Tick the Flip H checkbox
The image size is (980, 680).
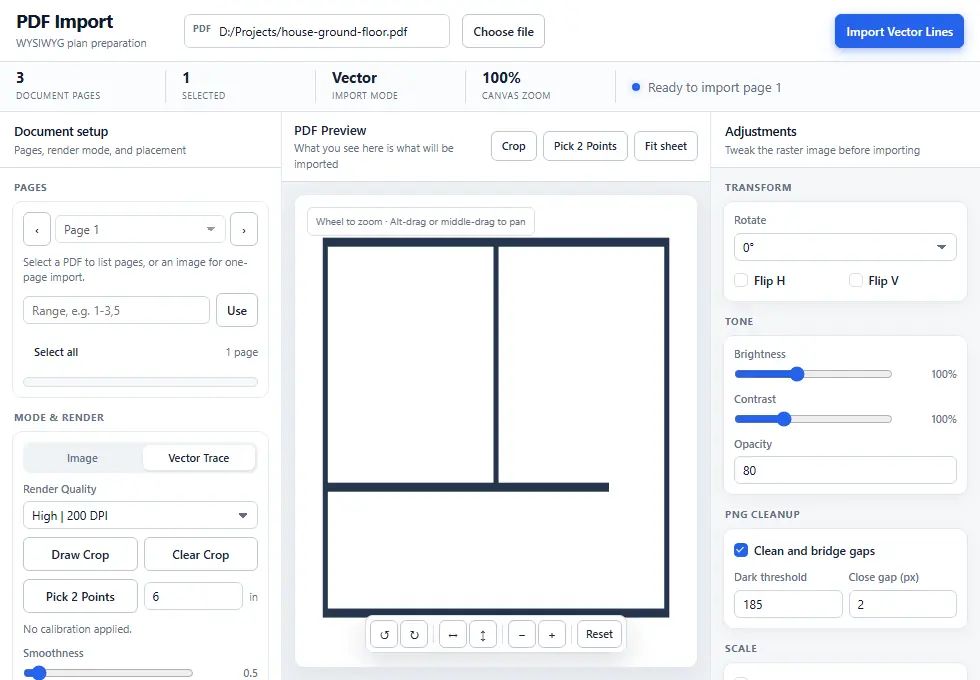point(741,280)
